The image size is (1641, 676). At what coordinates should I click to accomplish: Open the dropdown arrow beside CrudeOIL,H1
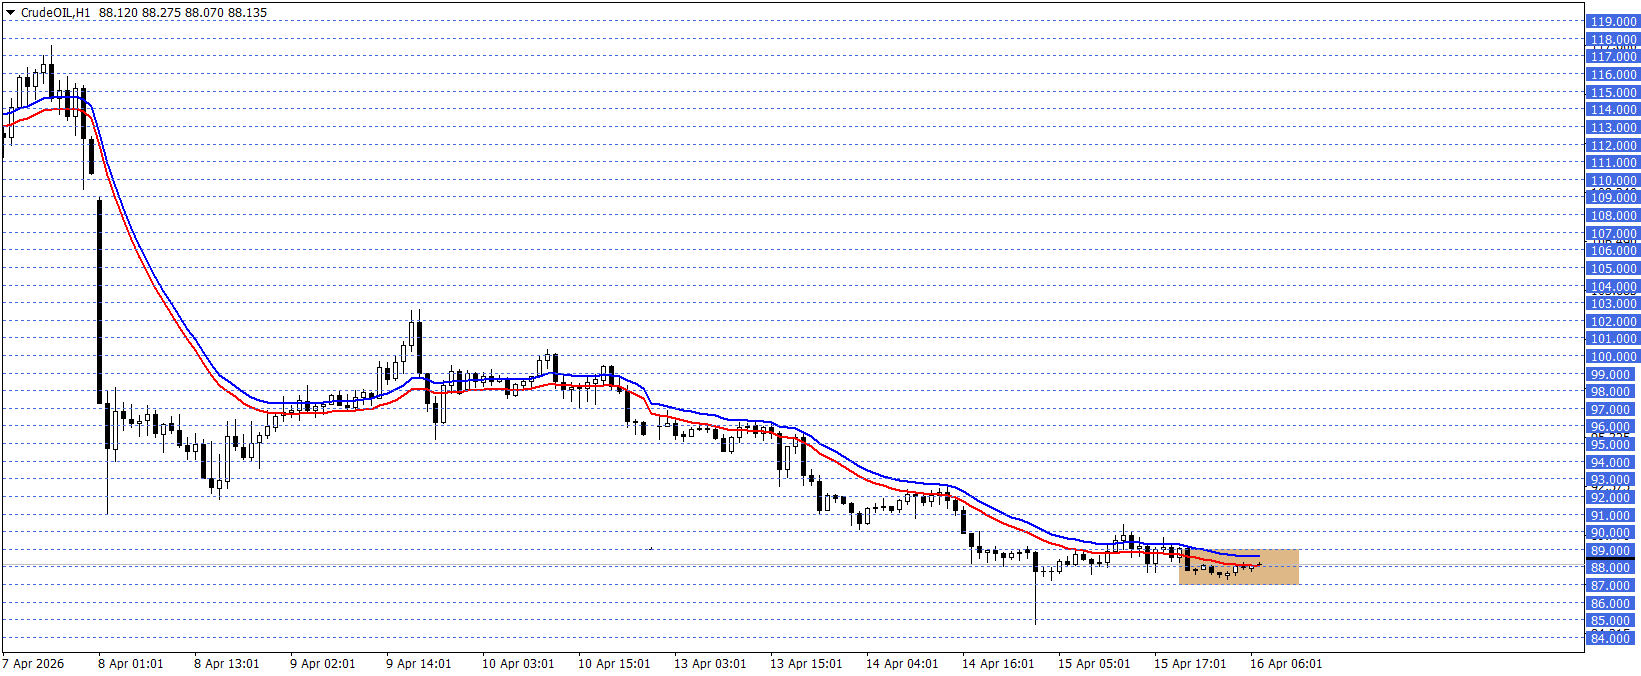point(11,13)
